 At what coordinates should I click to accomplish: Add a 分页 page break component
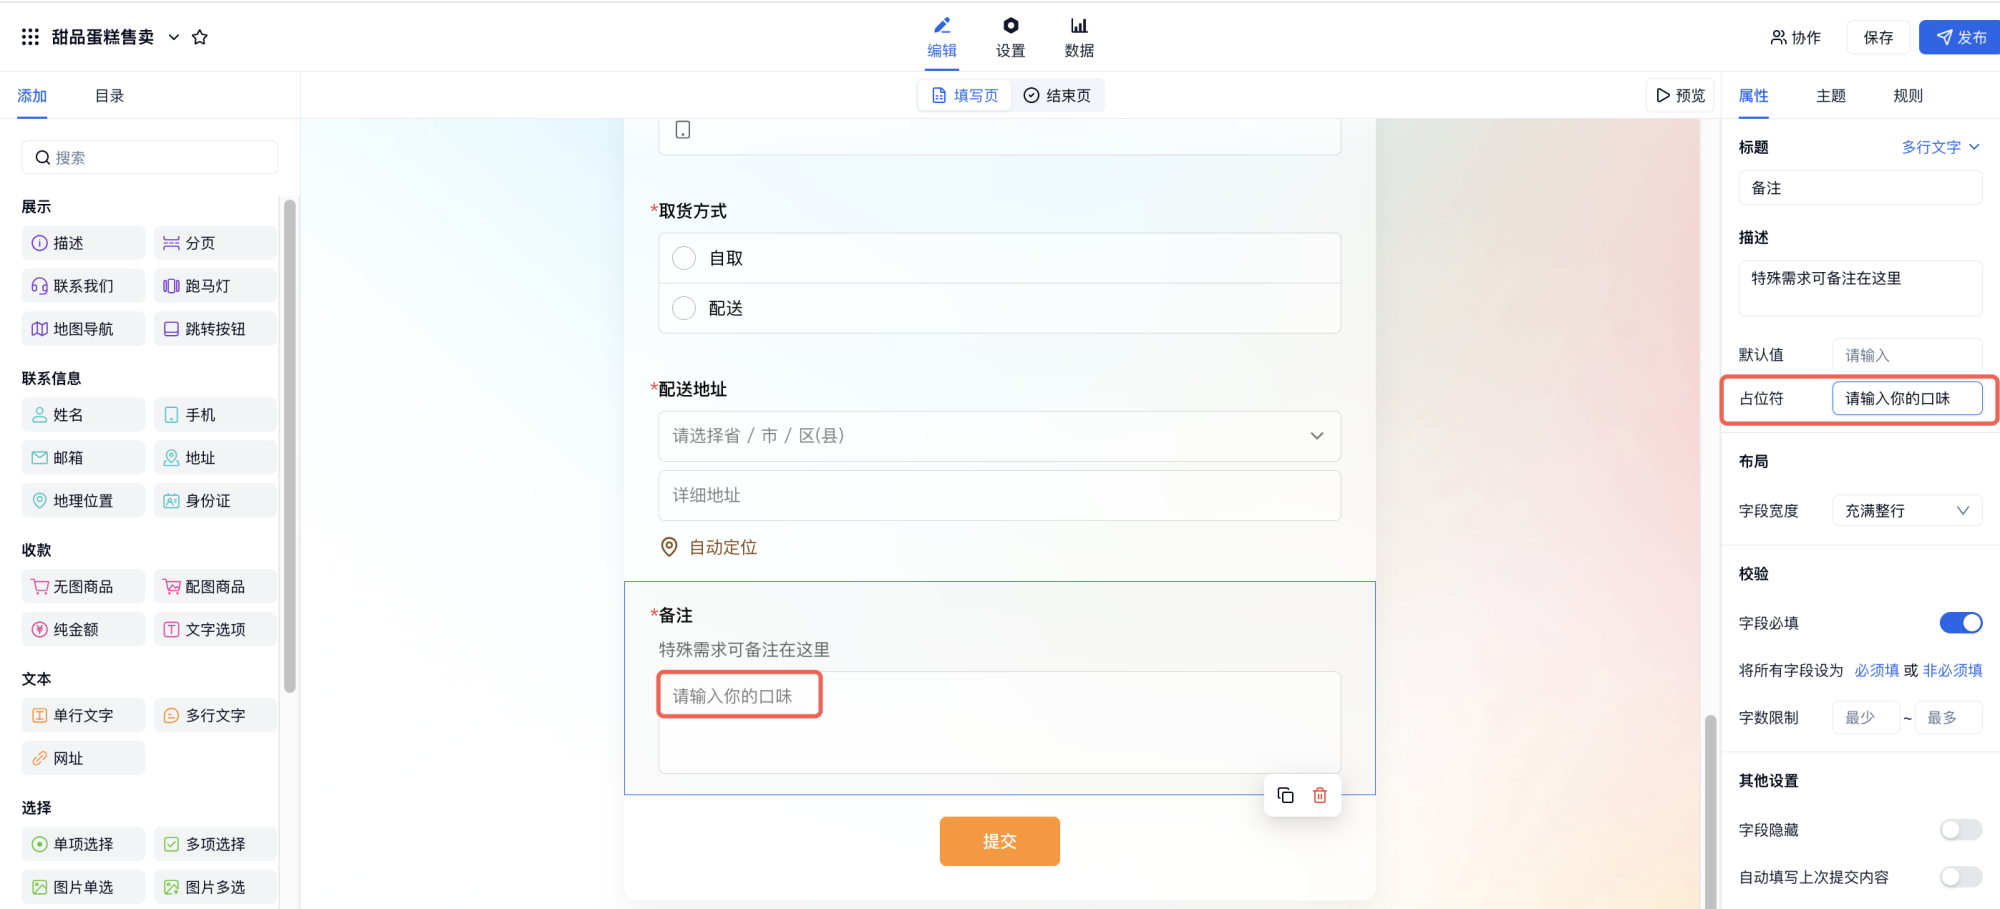click(215, 243)
